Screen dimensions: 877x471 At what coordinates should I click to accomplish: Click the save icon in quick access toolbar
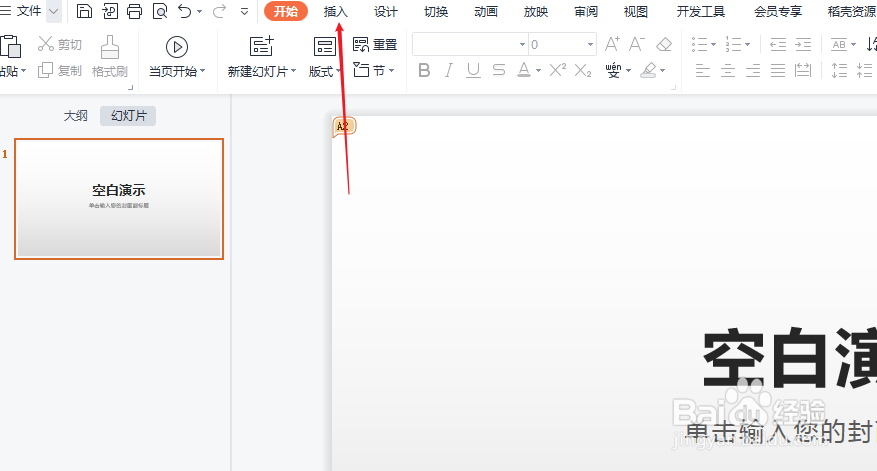point(84,11)
